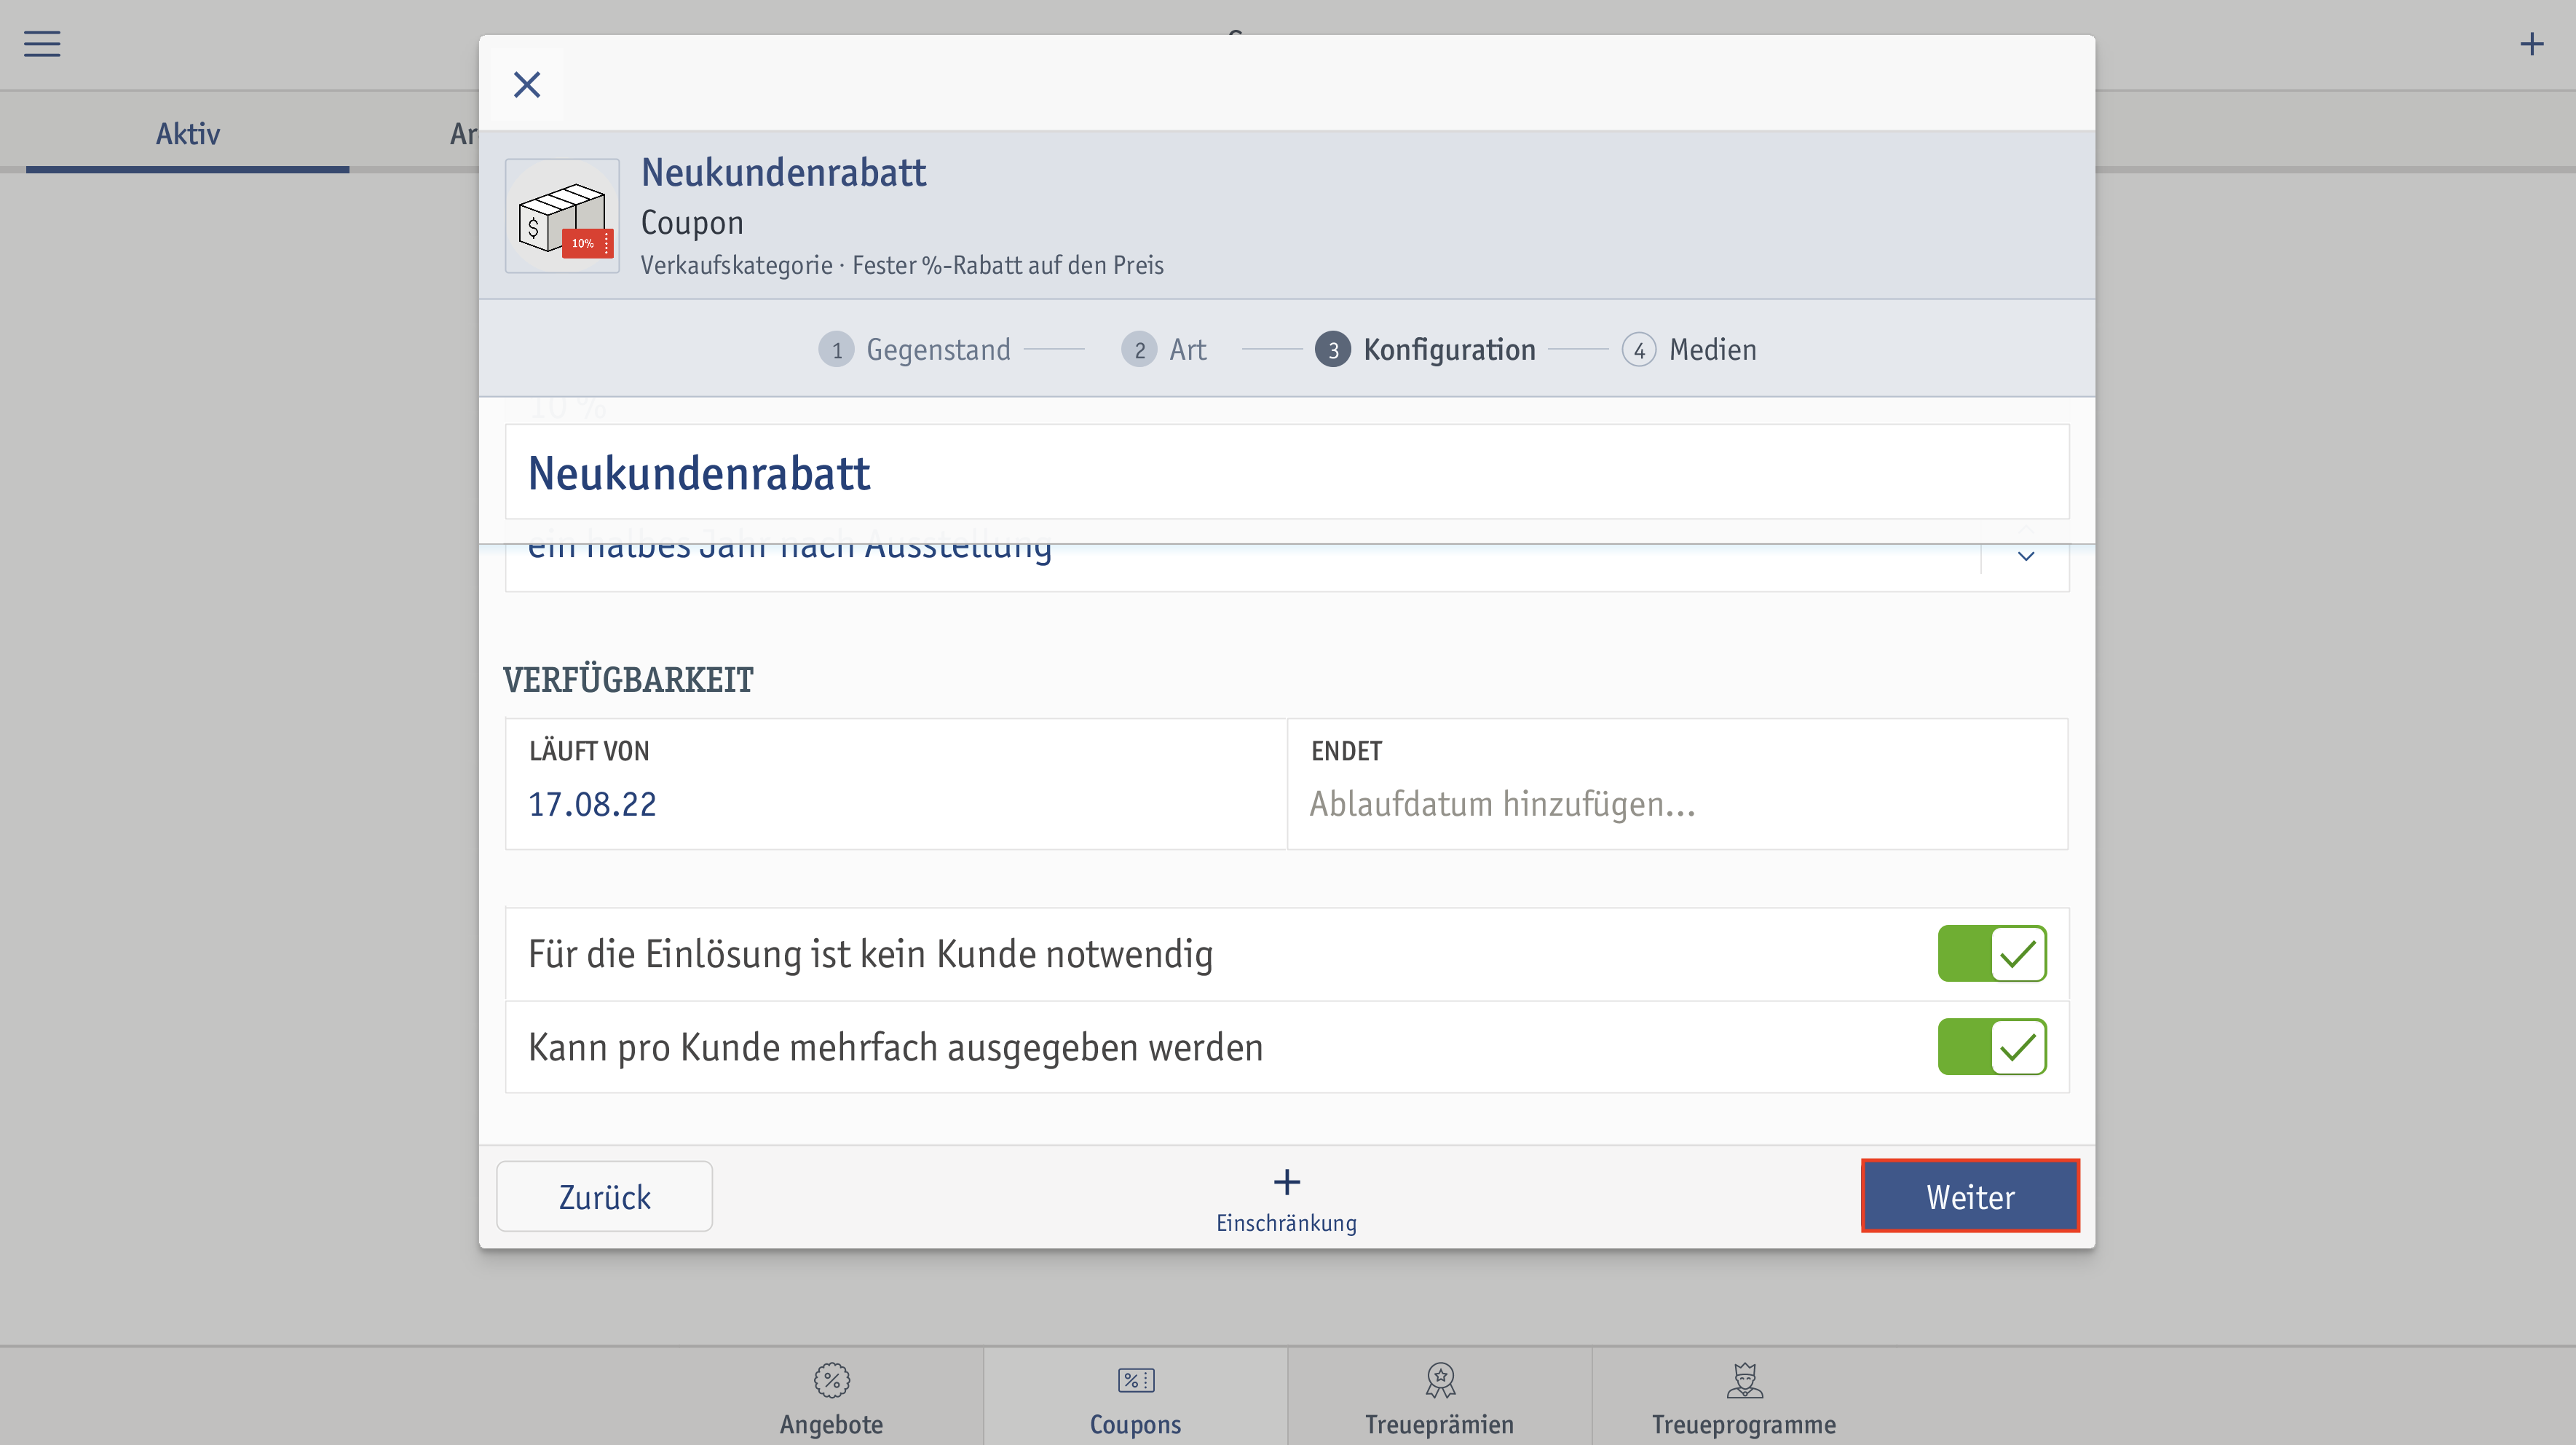Click the VERFÜGBARKEIT section heading
The image size is (2576, 1445).
pos(628,680)
